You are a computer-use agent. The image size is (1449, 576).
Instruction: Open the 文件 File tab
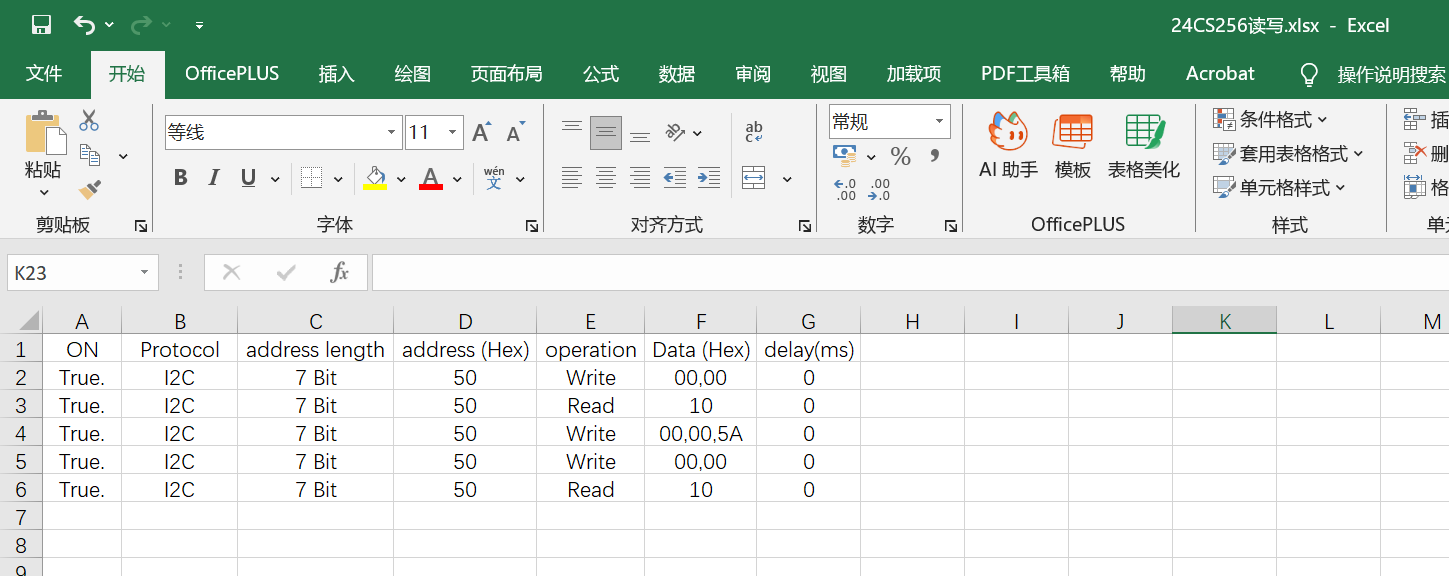44,74
